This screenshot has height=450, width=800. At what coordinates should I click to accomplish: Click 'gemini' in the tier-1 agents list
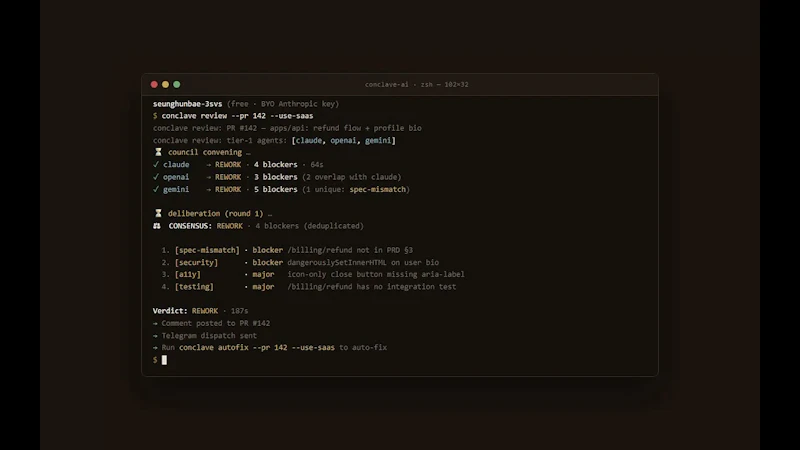(x=378, y=140)
